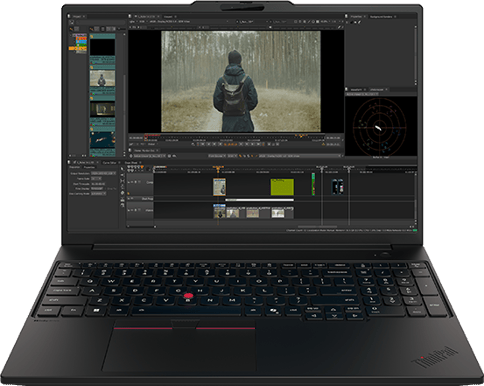The image size is (484, 386).
Task: Select the dark interior clip thumbnail in the bin
Action: pyautogui.click(x=102, y=109)
